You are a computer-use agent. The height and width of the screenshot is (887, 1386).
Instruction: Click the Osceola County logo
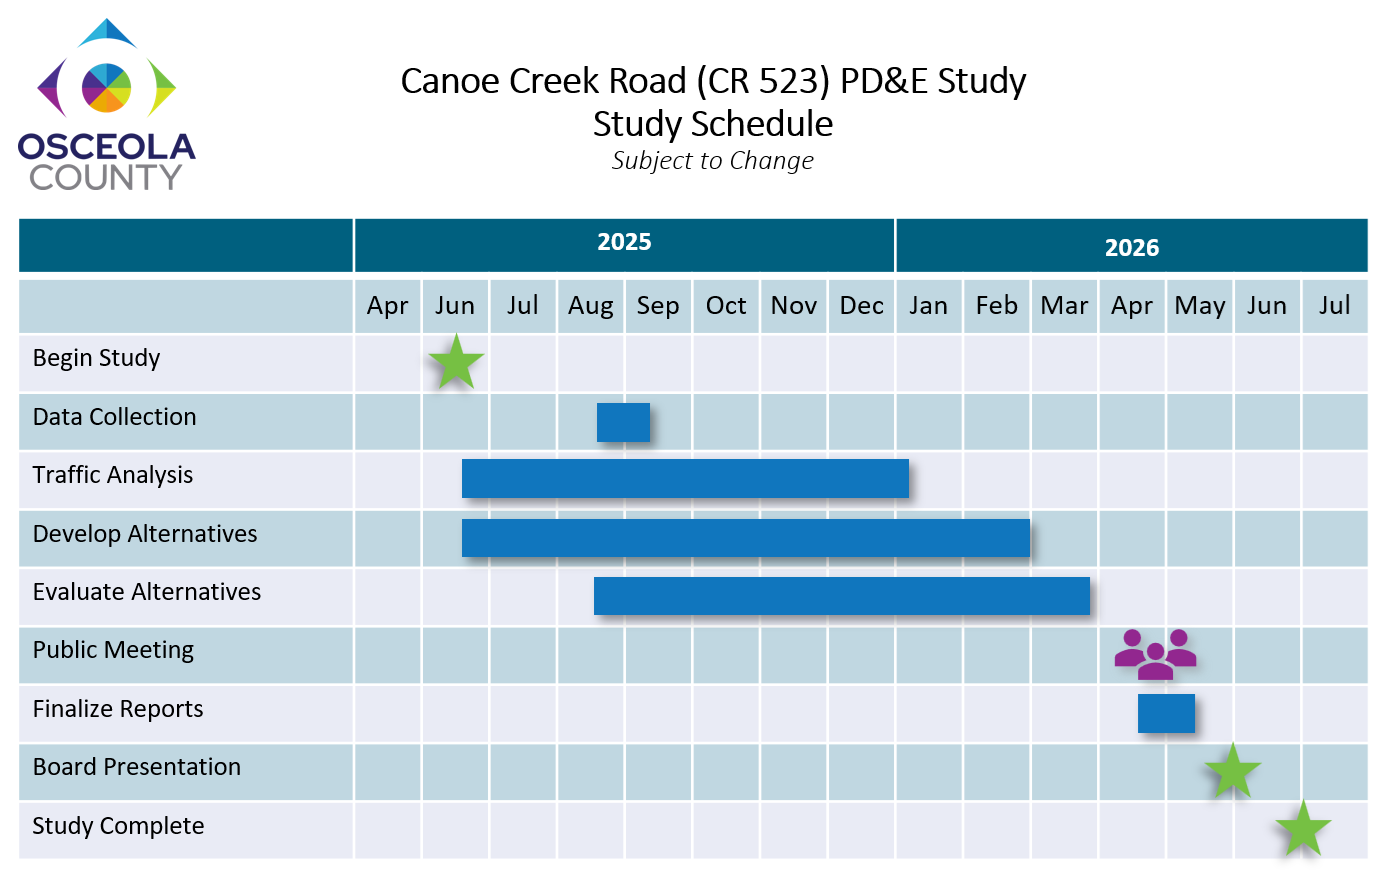point(106,105)
